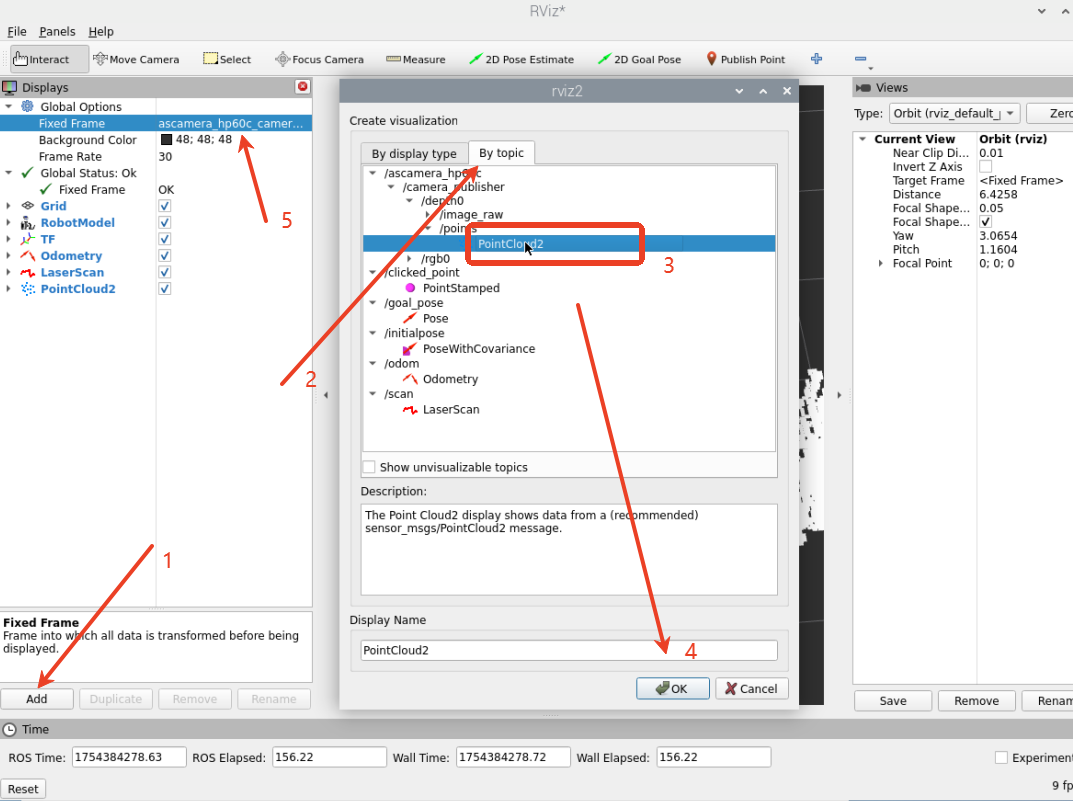Expand the Focal Point property
The width and height of the screenshot is (1073, 801).
point(881,264)
